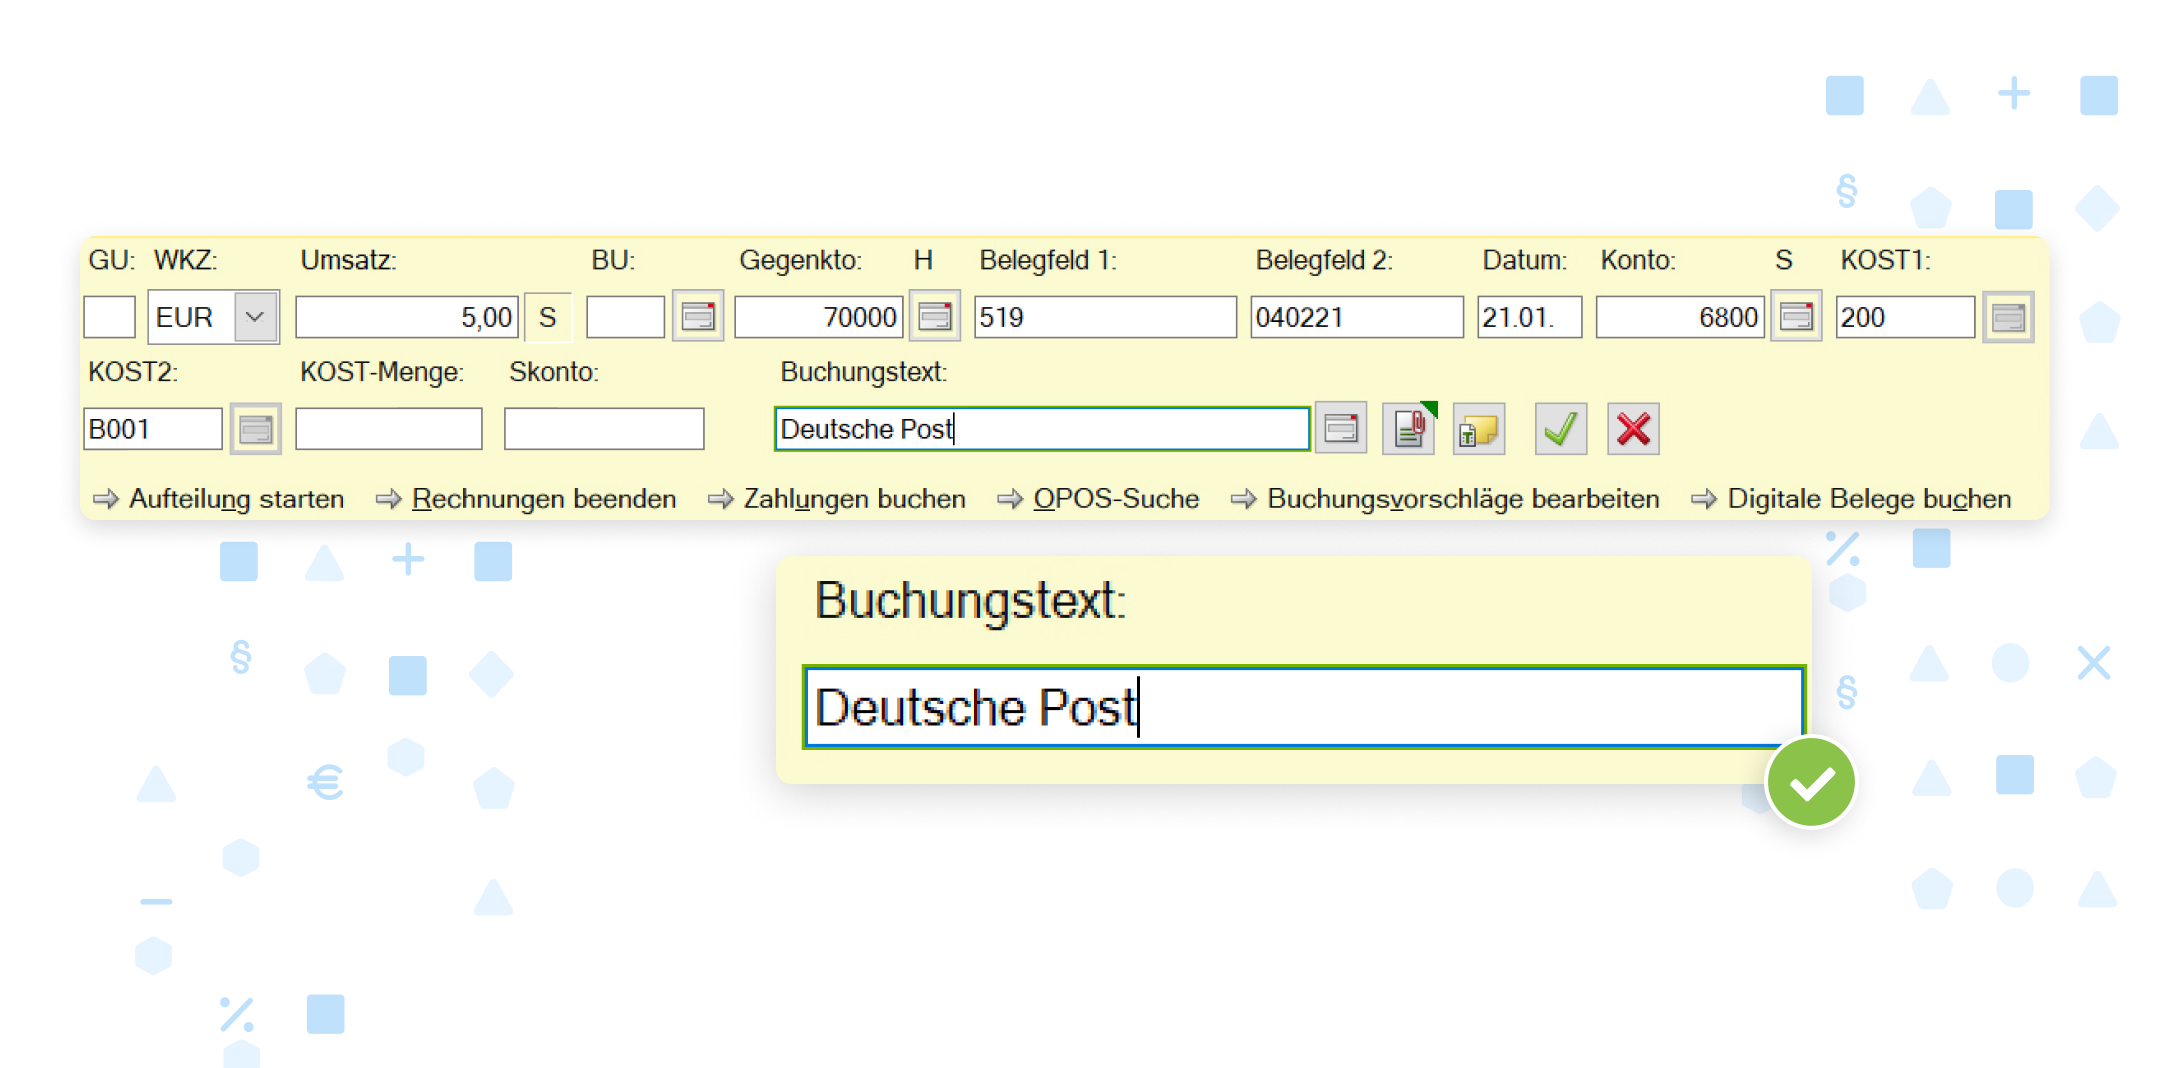Open the BU lookup list icon
The width and height of the screenshot is (2160, 1068).
pos(698,317)
